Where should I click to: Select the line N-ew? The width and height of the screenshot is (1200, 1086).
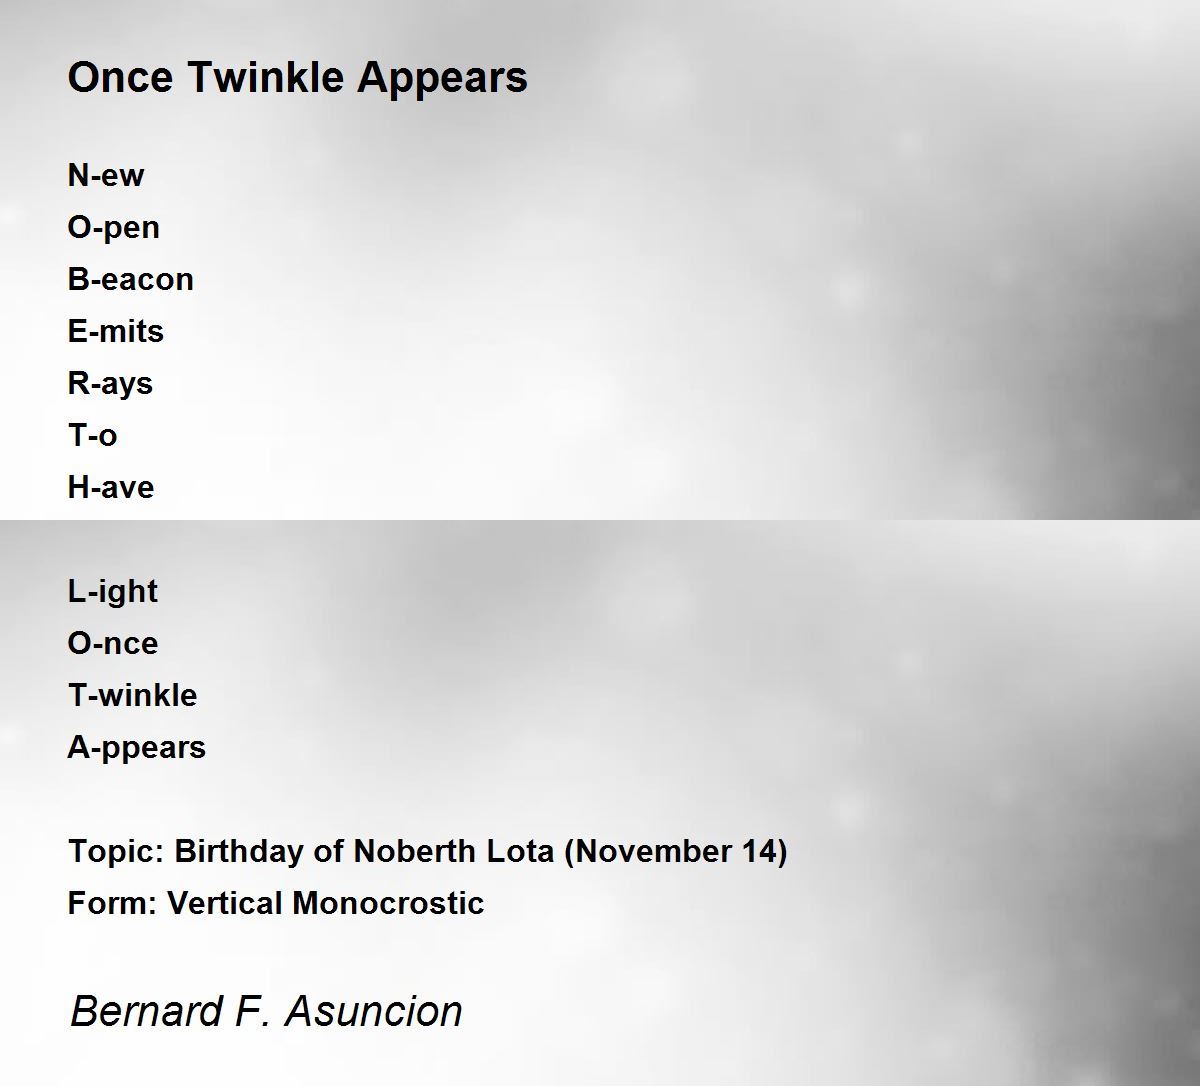106,176
